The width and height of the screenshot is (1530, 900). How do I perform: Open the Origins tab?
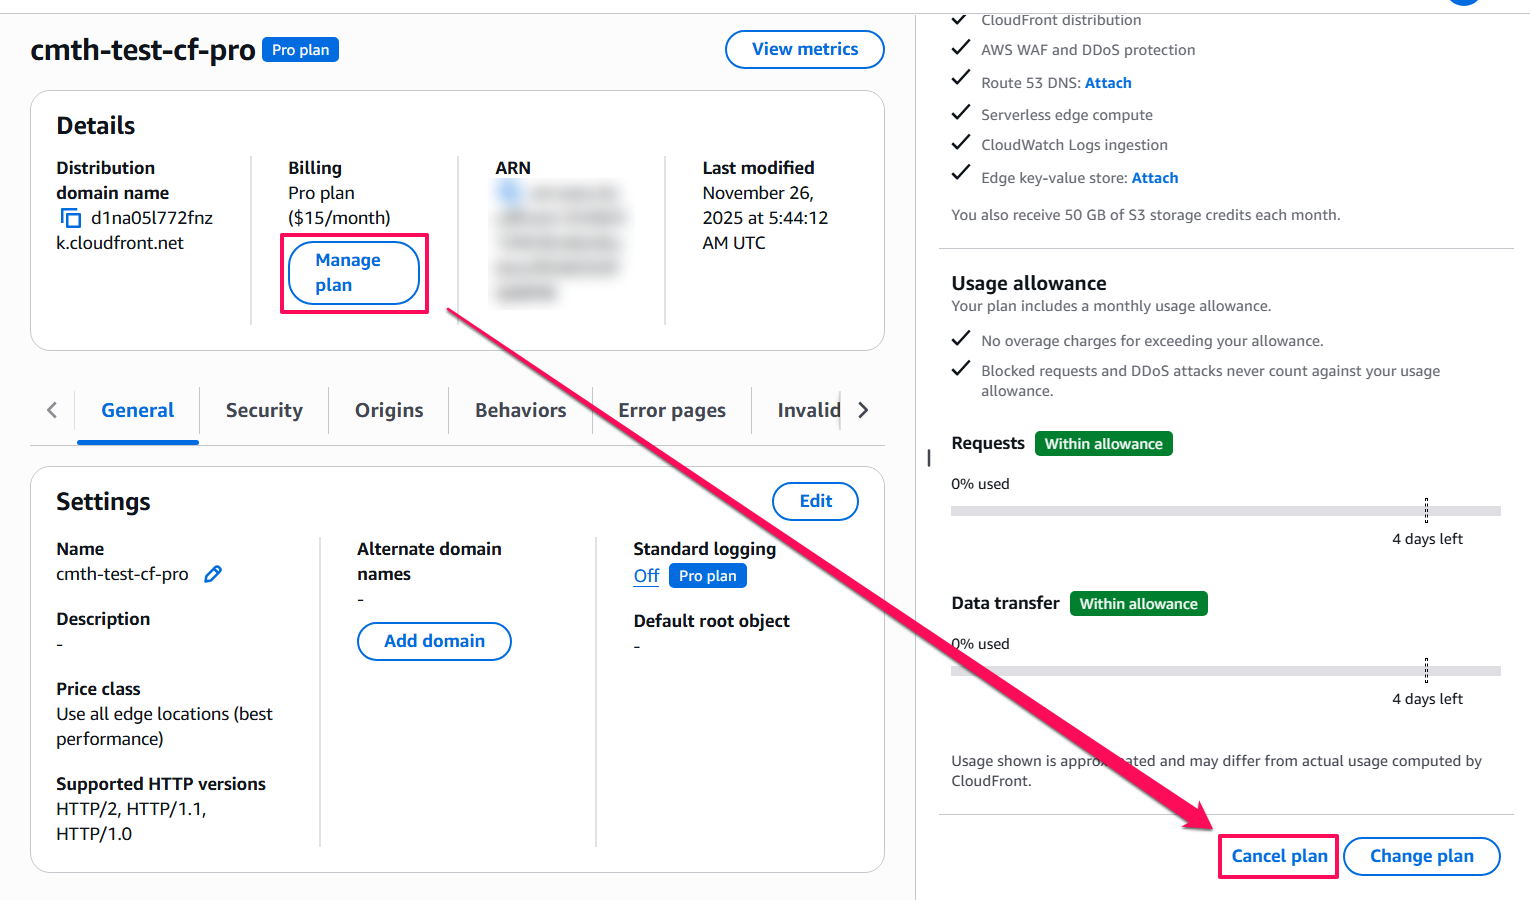pyautogui.click(x=389, y=410)
